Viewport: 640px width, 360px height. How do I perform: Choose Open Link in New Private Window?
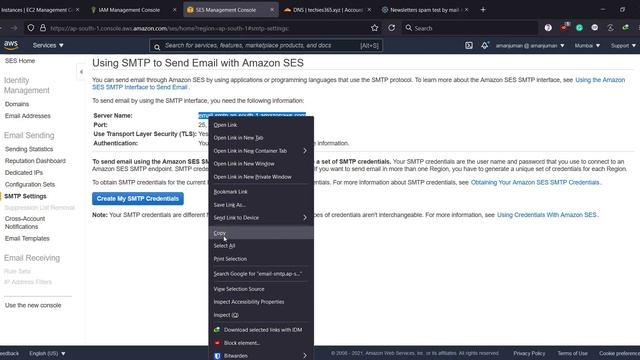click(261, 177)
